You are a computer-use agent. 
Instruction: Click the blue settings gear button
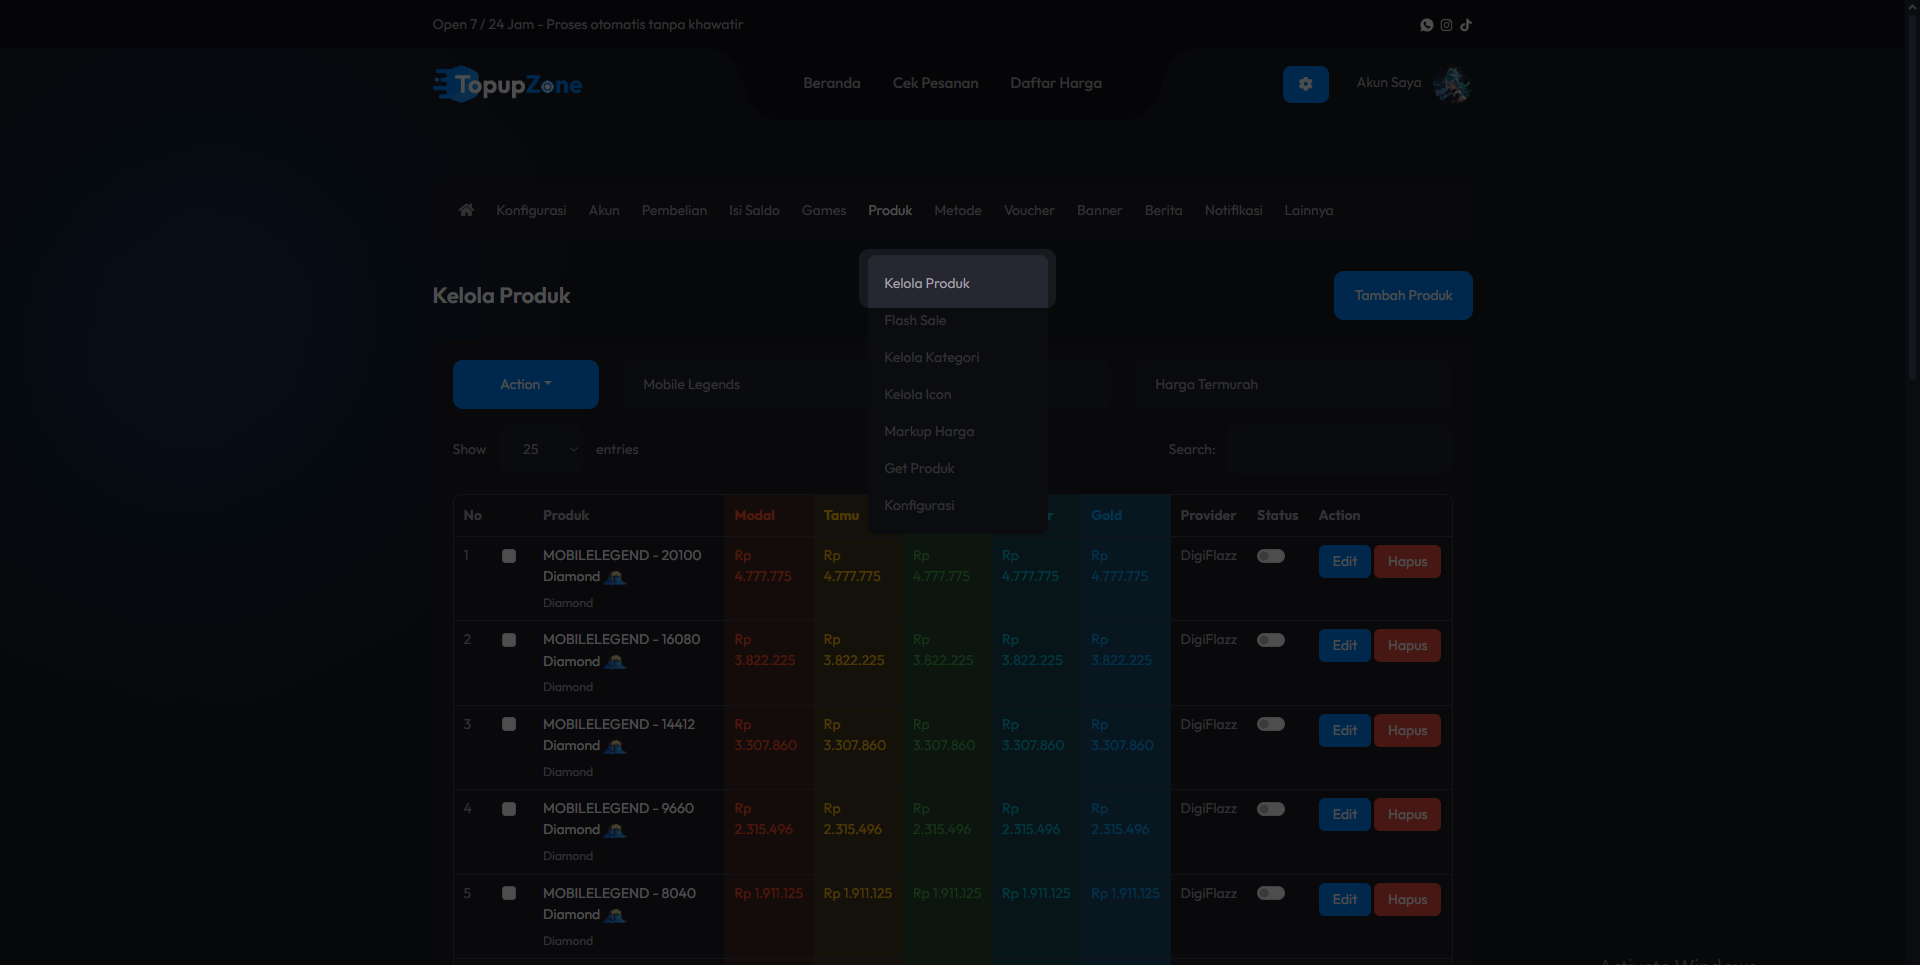1306,84
